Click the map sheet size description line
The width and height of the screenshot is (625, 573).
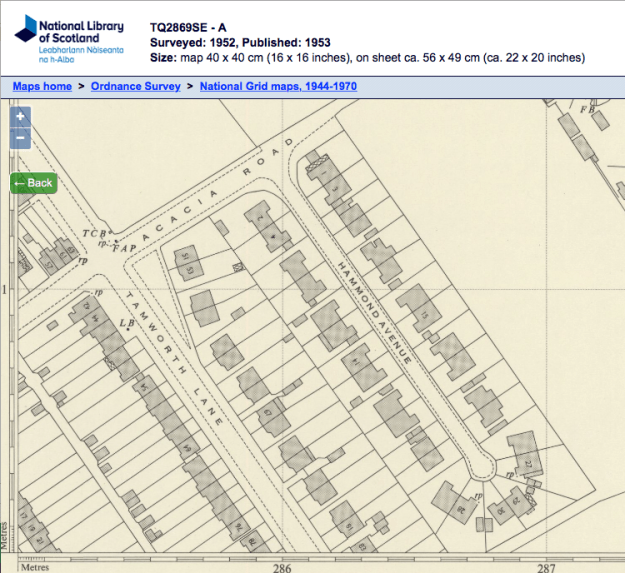point(367,58)
